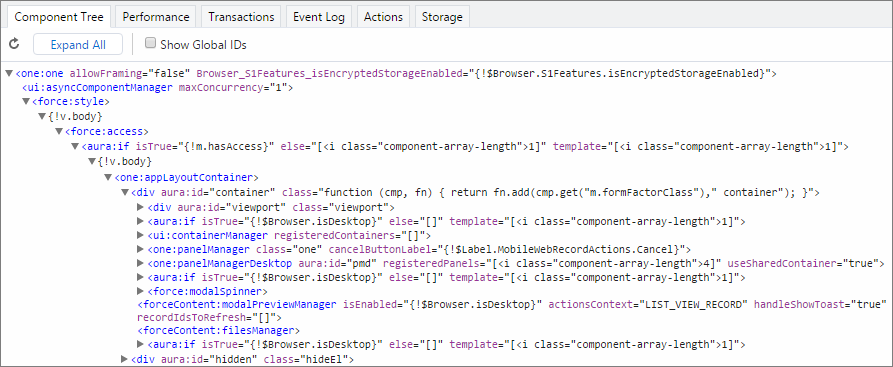Collapse the aura:if isTrue m.hasAccess node
The width and height of the screenshot is (893, 367).
tap(75, 146)
